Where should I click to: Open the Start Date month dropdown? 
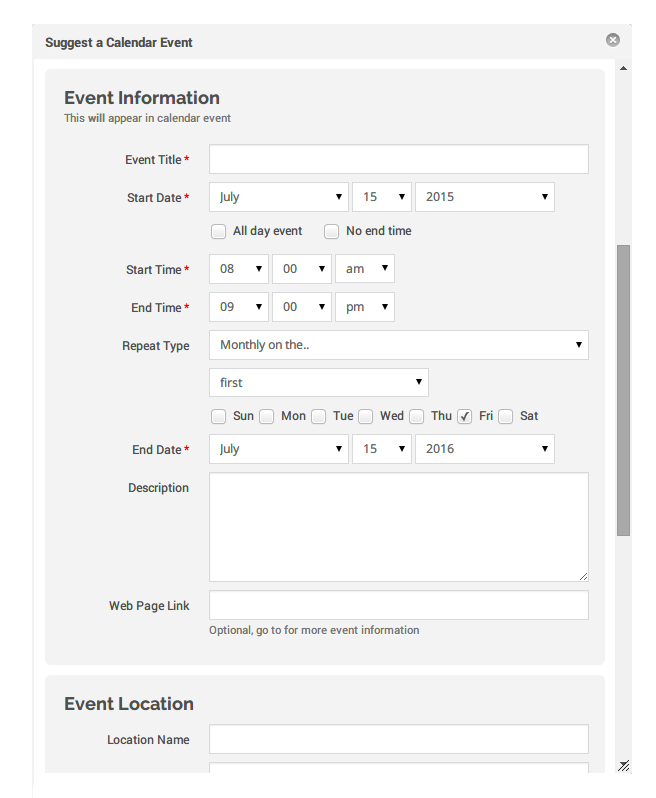(279, 197)
